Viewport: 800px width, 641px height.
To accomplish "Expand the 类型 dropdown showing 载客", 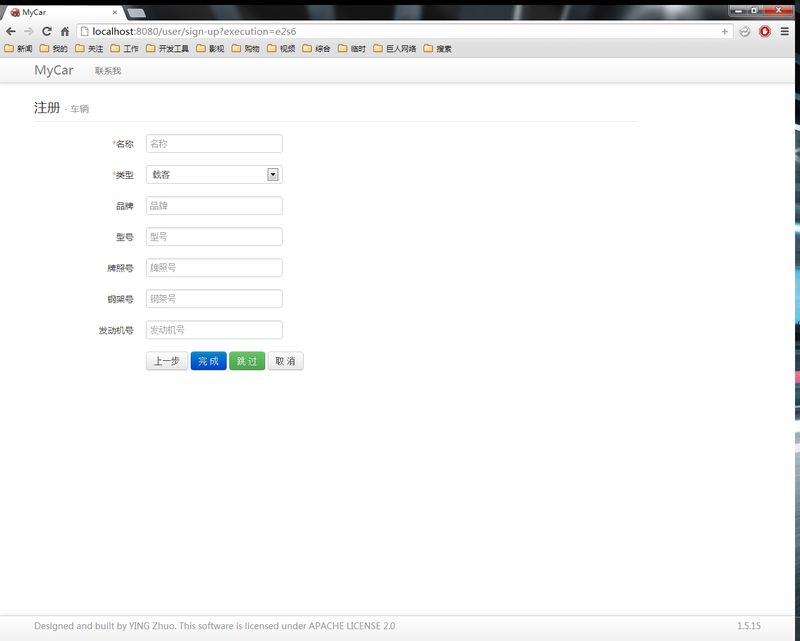I will click(214, 175).
